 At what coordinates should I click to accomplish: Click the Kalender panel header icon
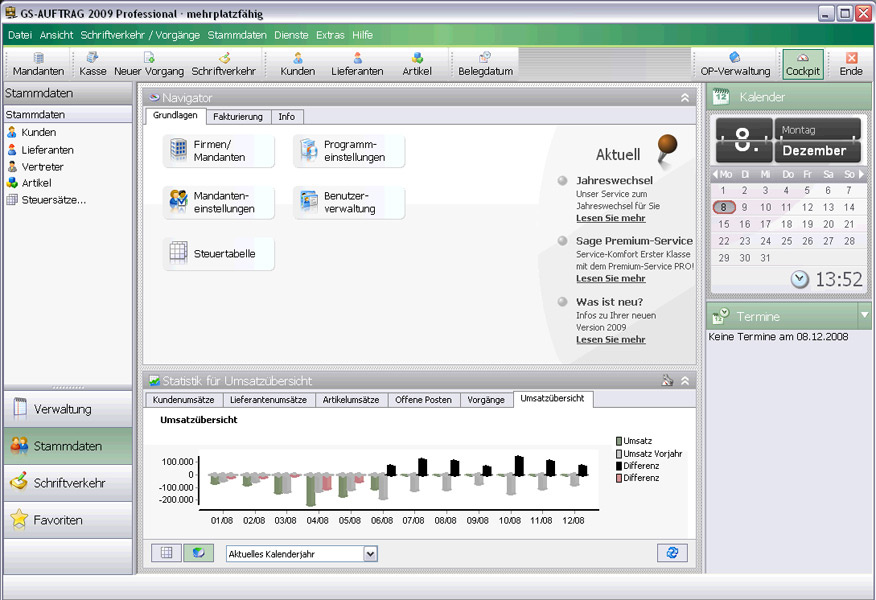coord(721,96)
